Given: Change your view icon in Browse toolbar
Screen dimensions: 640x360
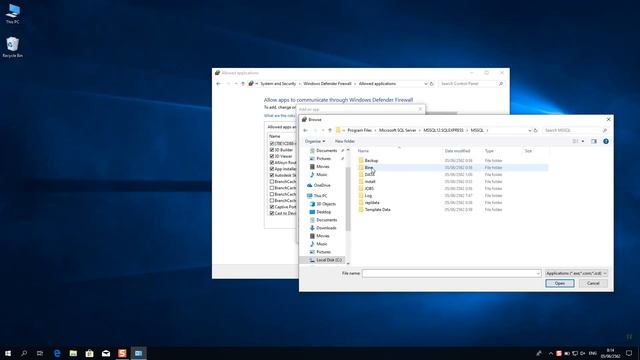Looking at the screenshot, I should [576, 141].
